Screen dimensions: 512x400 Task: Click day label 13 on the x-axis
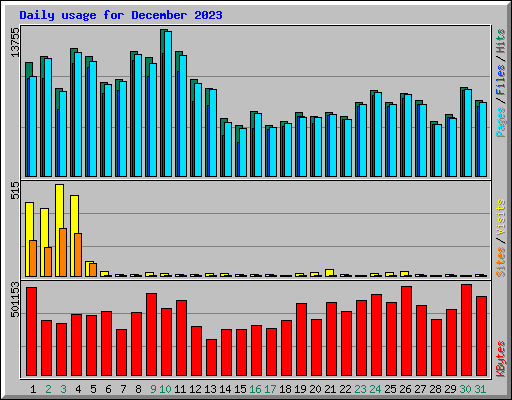coord(210,389)
